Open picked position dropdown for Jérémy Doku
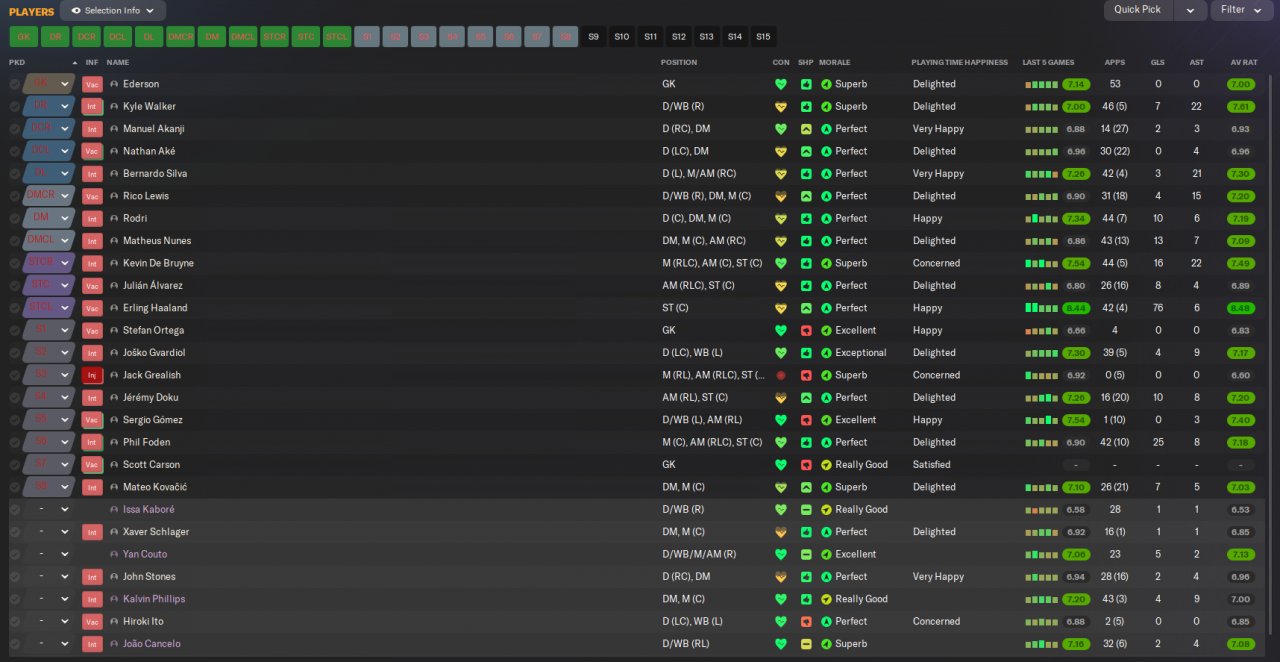 point(65,398)
